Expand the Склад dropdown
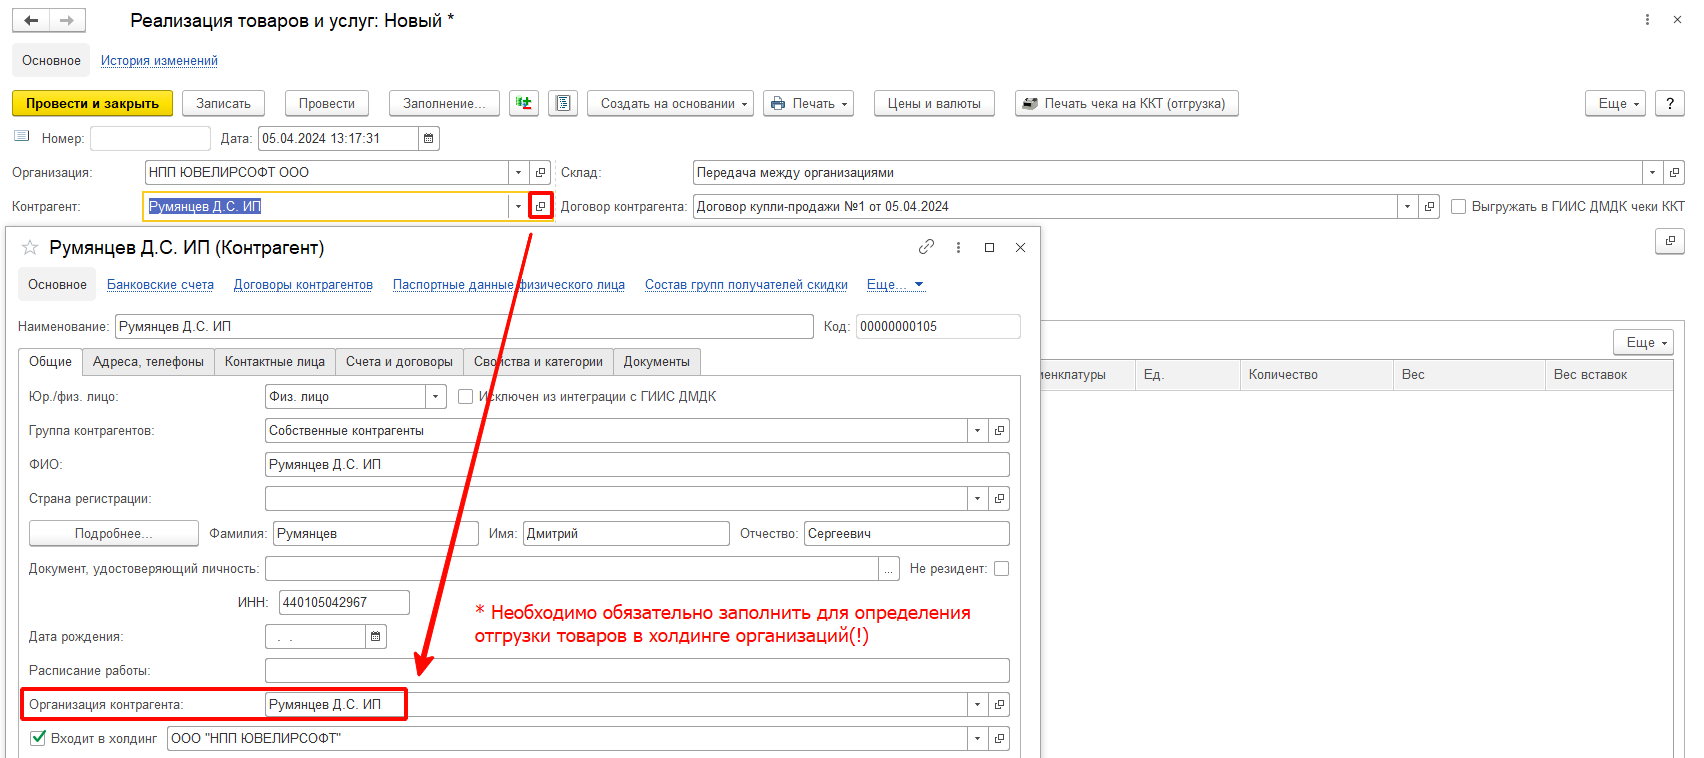This screenshot has height=758, width=1704. tap(1652, 172)
